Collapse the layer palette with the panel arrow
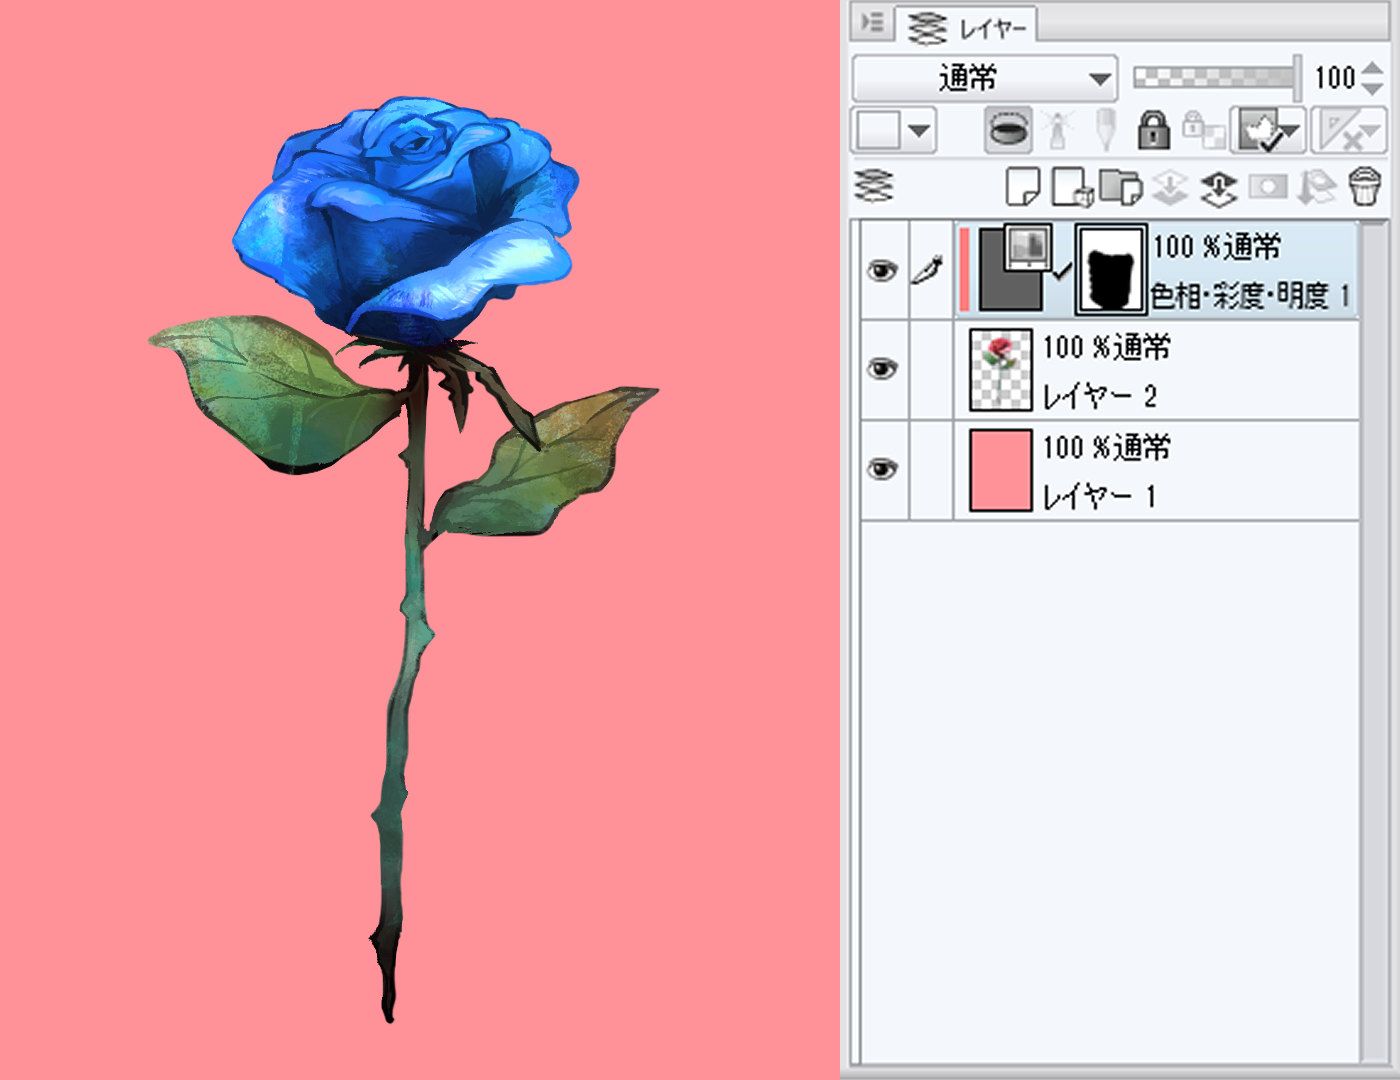1400x1080 pixels. pos(872,22)
